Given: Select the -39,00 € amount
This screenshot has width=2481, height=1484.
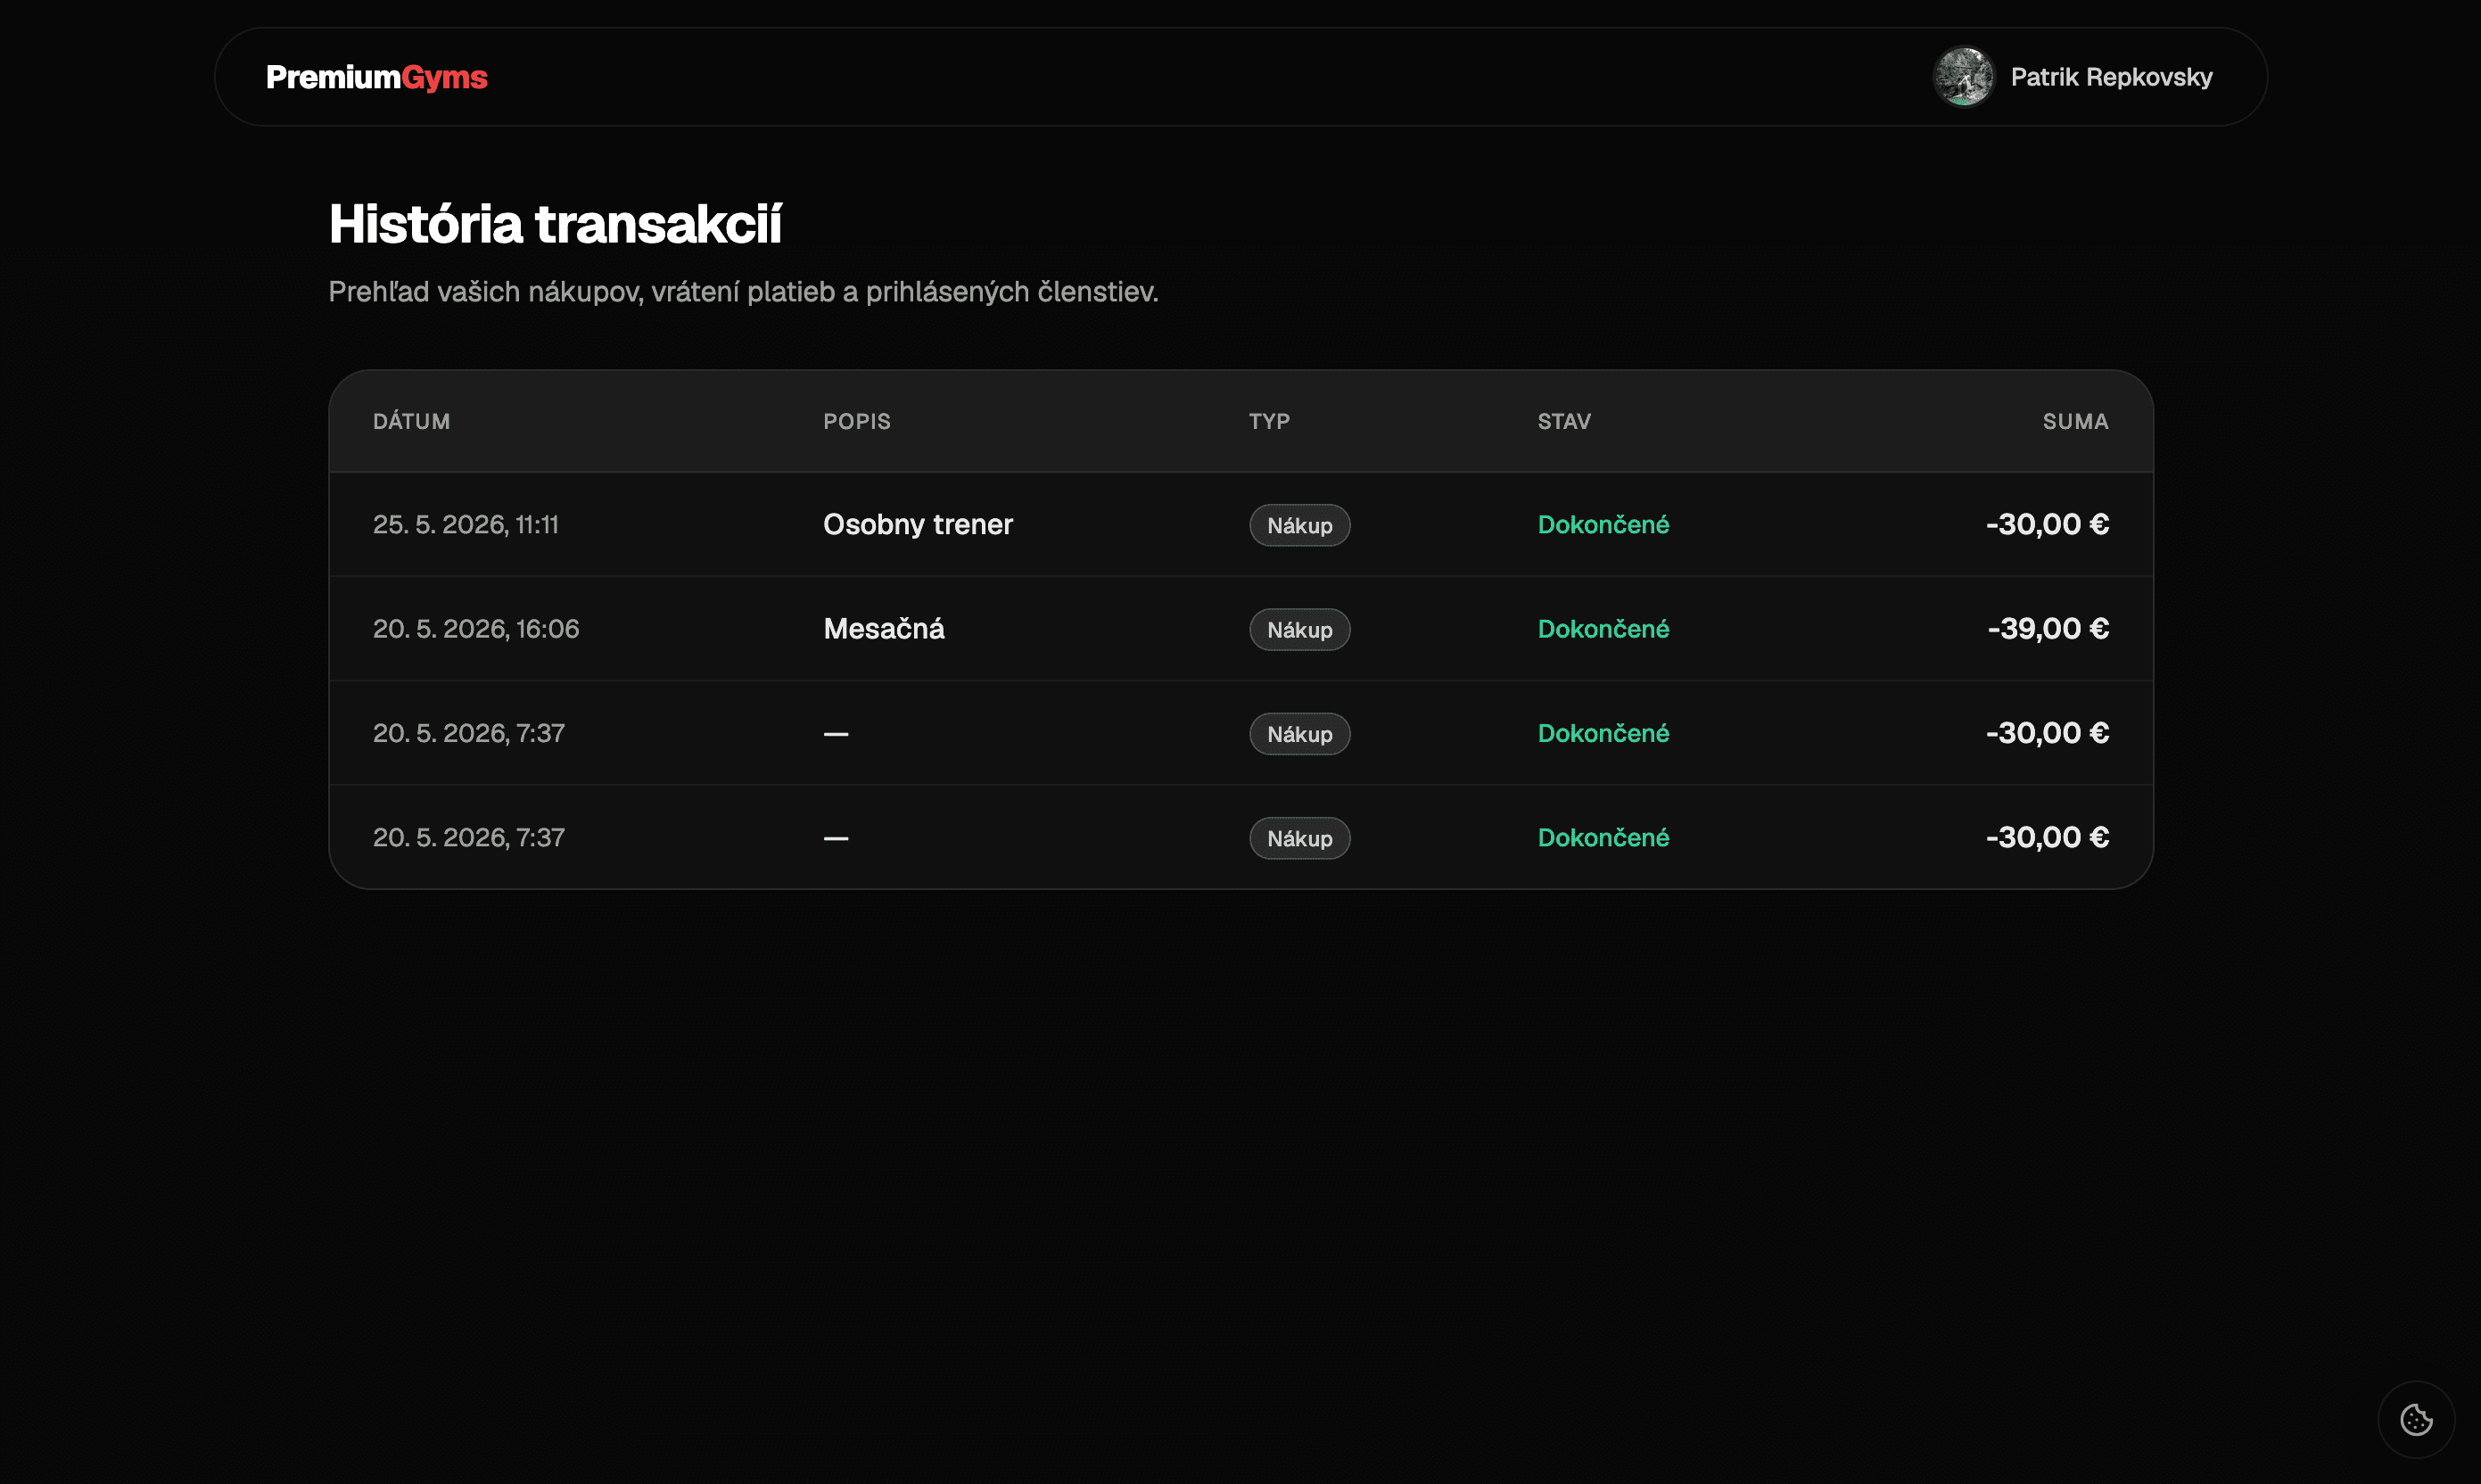Looking at the screenshot, I should [x=2048, y=628].
